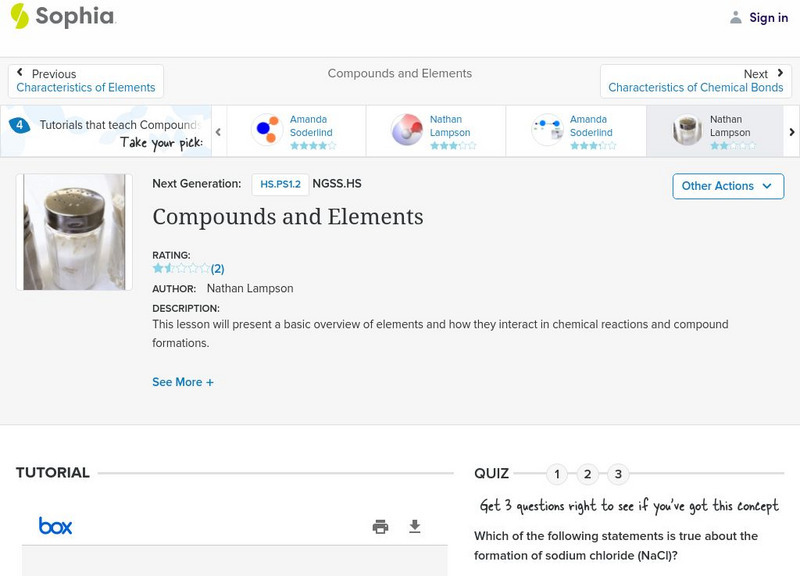Select quiz question 2
The image size is (800, 576).
point(588,474)
